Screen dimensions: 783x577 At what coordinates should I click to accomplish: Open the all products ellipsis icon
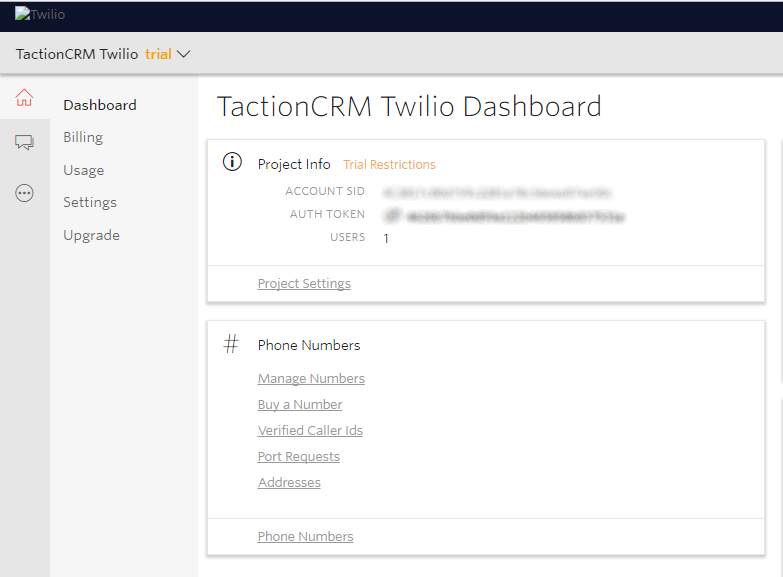[24, 193]
